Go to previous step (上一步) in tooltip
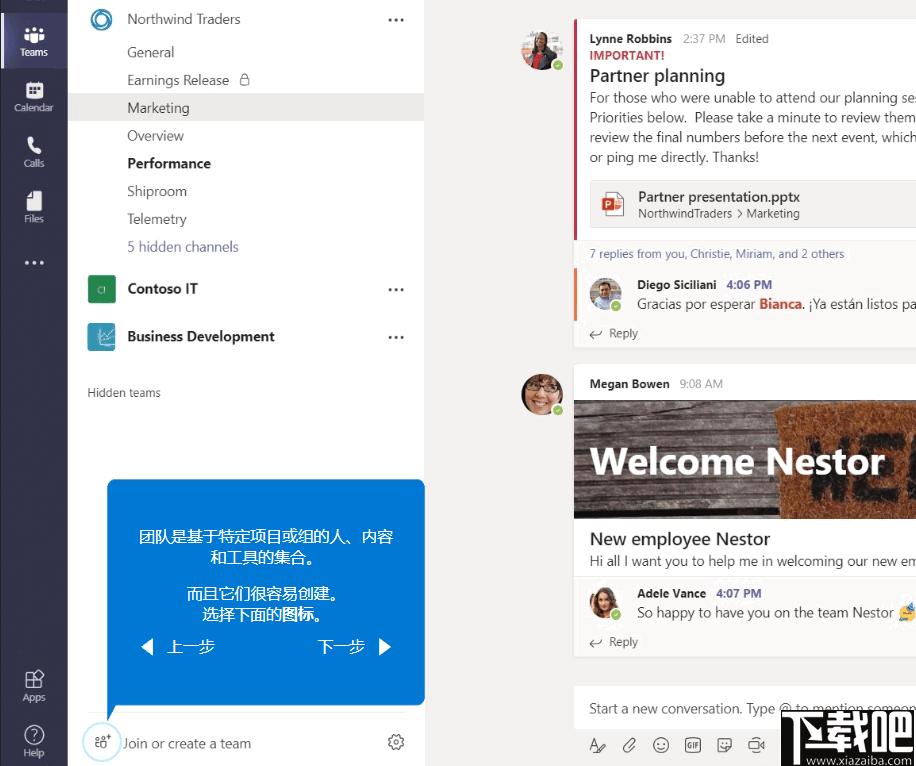This screenshot has height=766, width=916. click(x=179, y=647)
